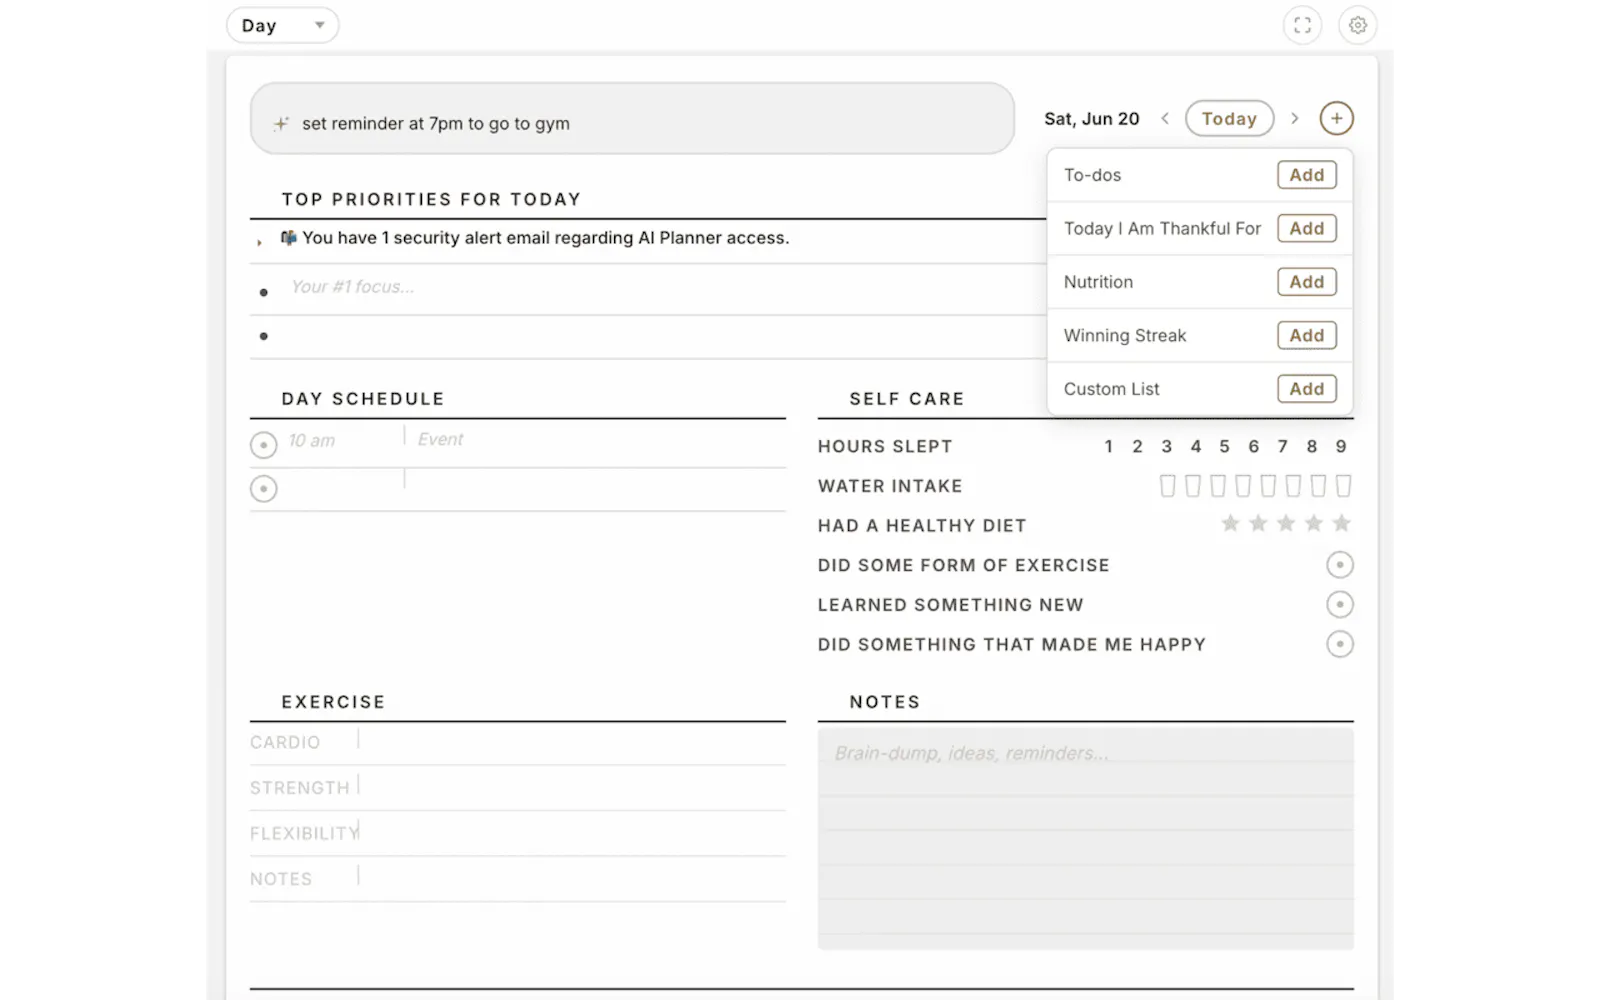
Task: Set hours slept to 5
Action: pyautogui.click(x=1224, y=446)
